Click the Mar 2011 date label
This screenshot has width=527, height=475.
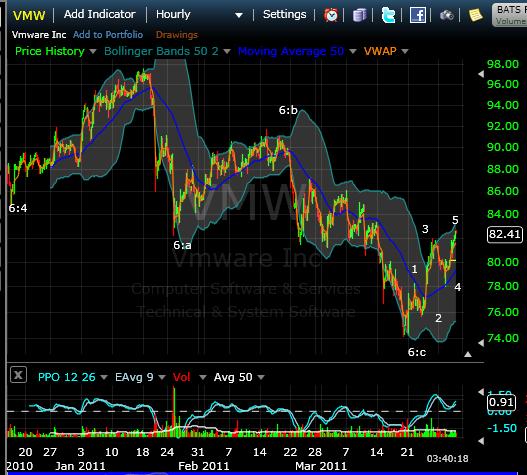321,466
